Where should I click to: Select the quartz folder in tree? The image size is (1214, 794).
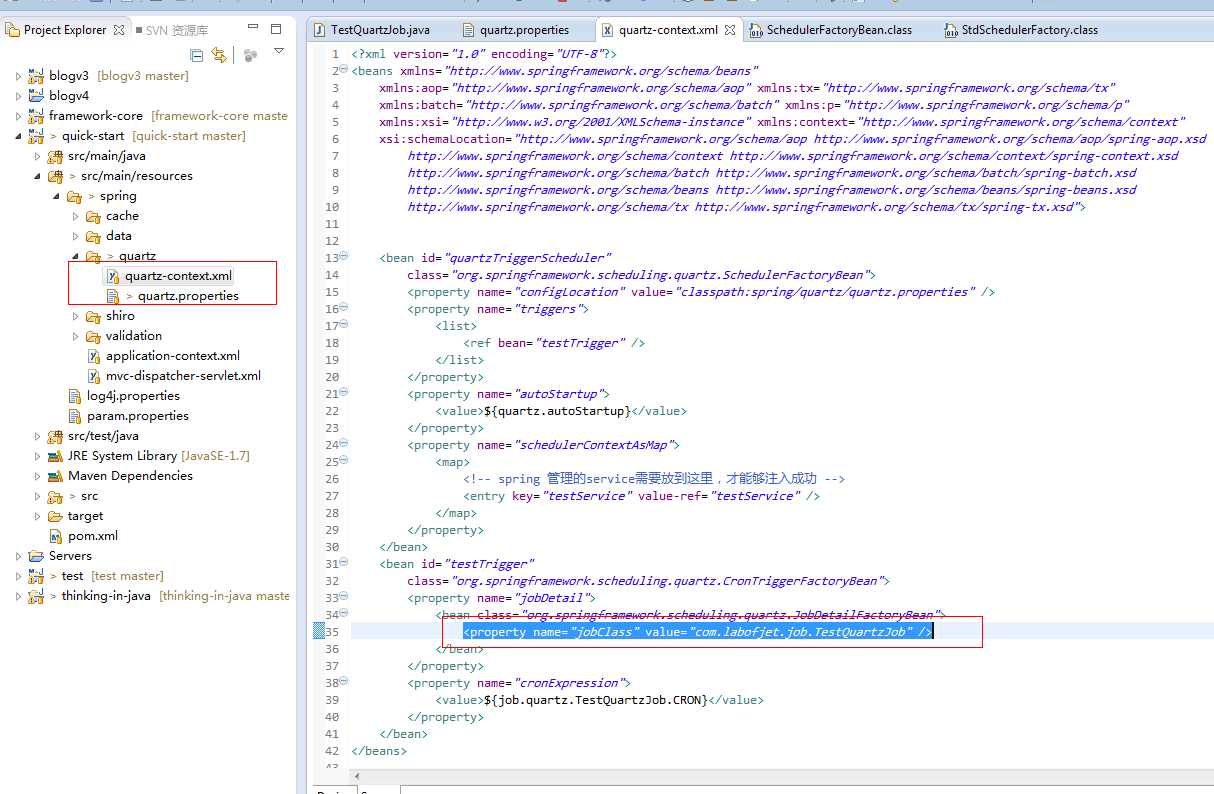[137, 256]
